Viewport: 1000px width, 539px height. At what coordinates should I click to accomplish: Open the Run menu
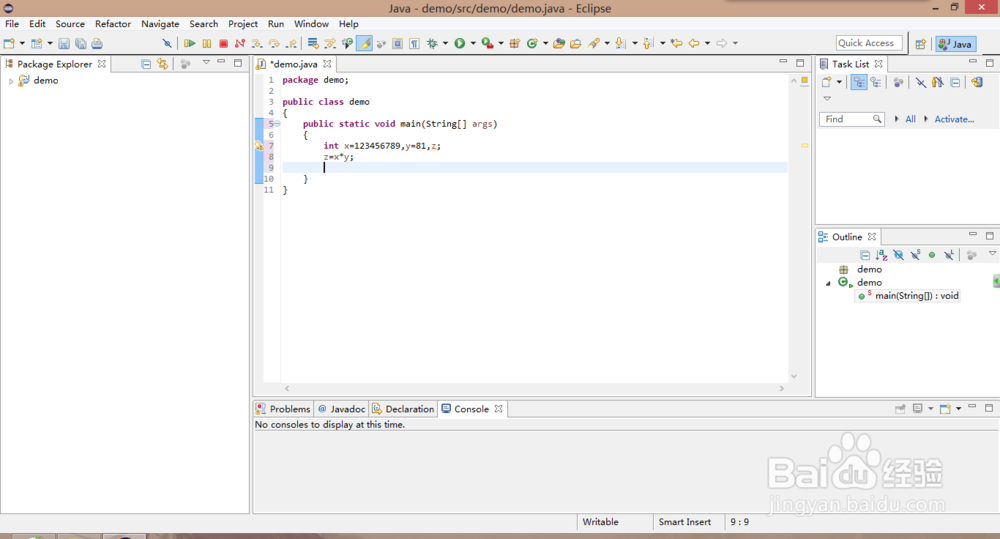pyautogui.click(x=276, y=24)
